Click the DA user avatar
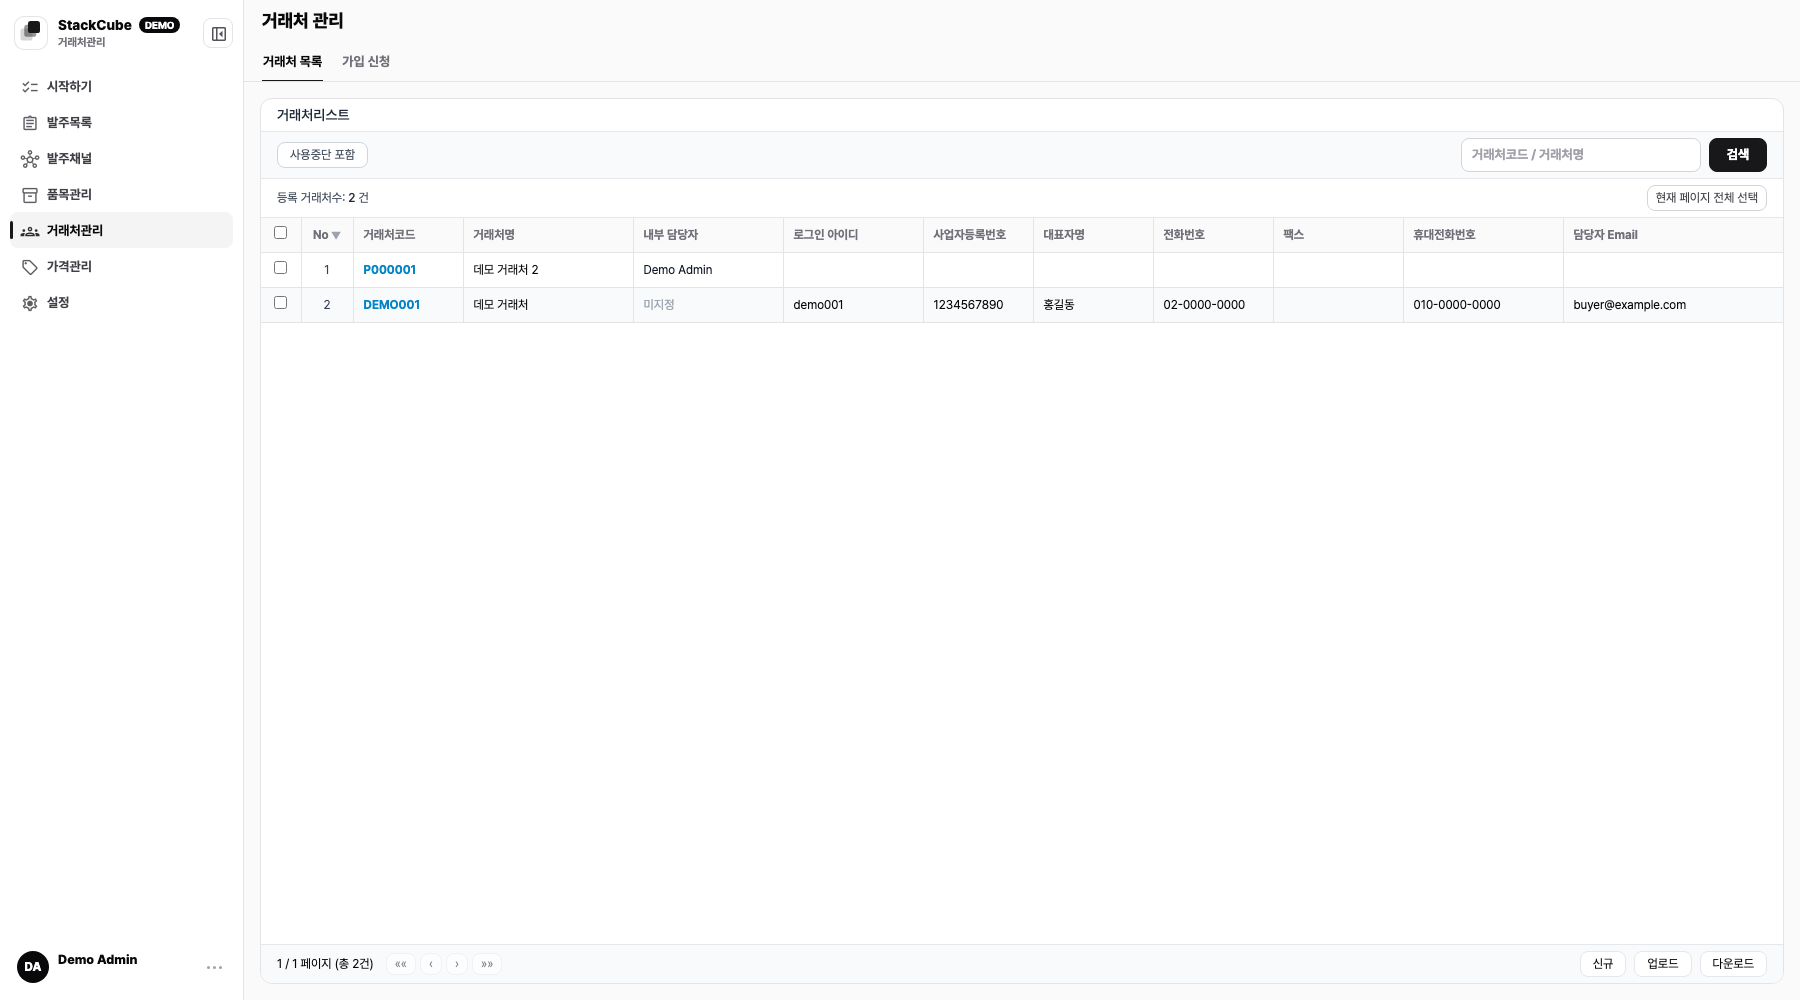Viewport: 1800px width, 1000px height. [x=33, y=967]
